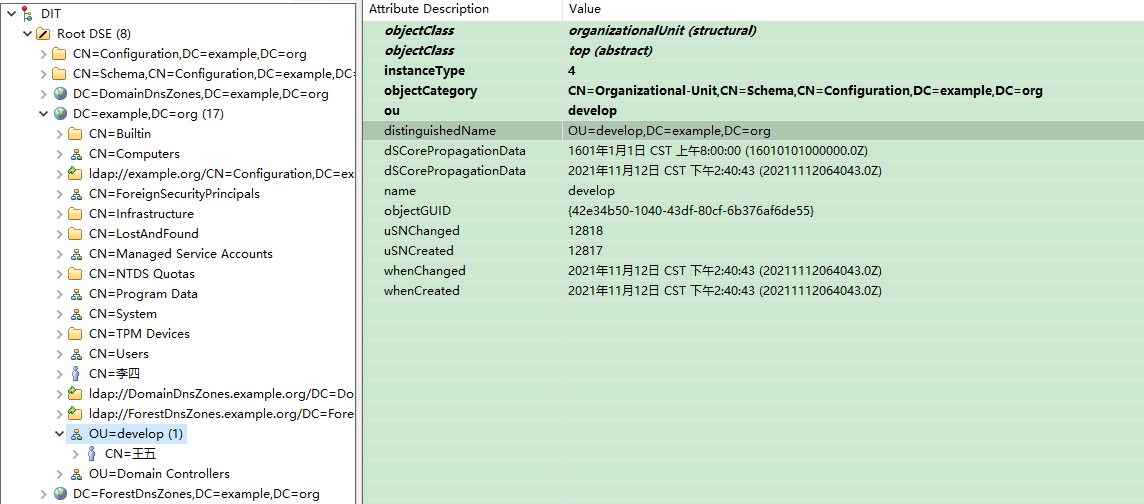Click the CN=李四 person icon
The width and height of the screenshot is (1144, 504).
point(75,373)
